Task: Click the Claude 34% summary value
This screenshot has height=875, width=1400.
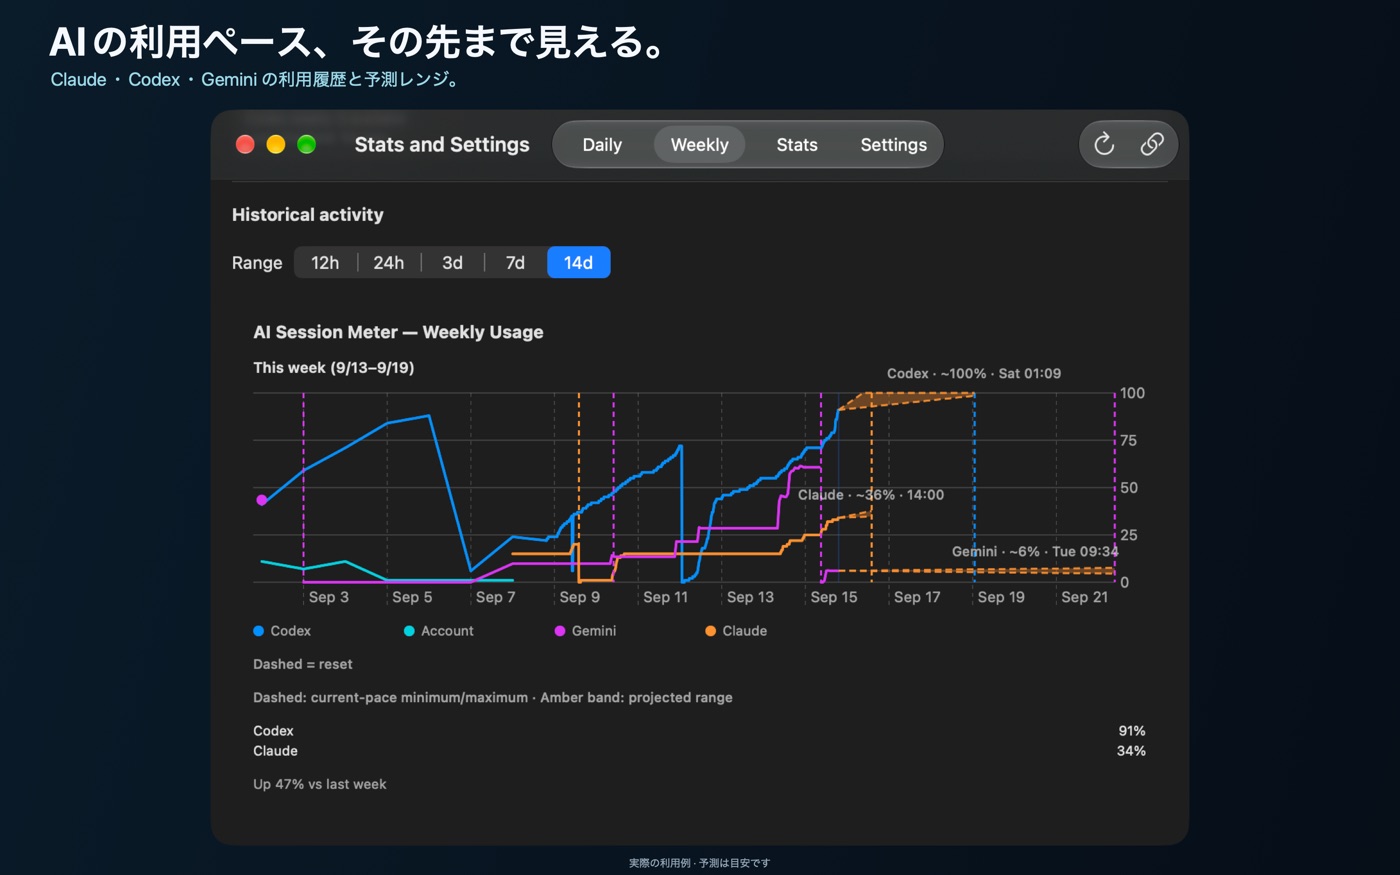Action: click(1131, 751)
